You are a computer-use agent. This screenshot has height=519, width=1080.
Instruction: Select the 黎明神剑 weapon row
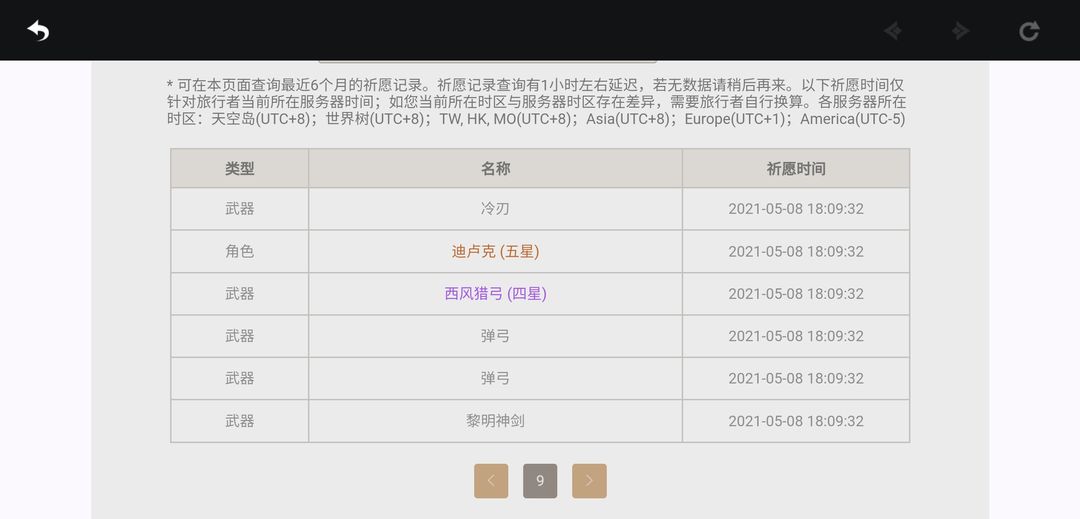click(x=540, y=421)
